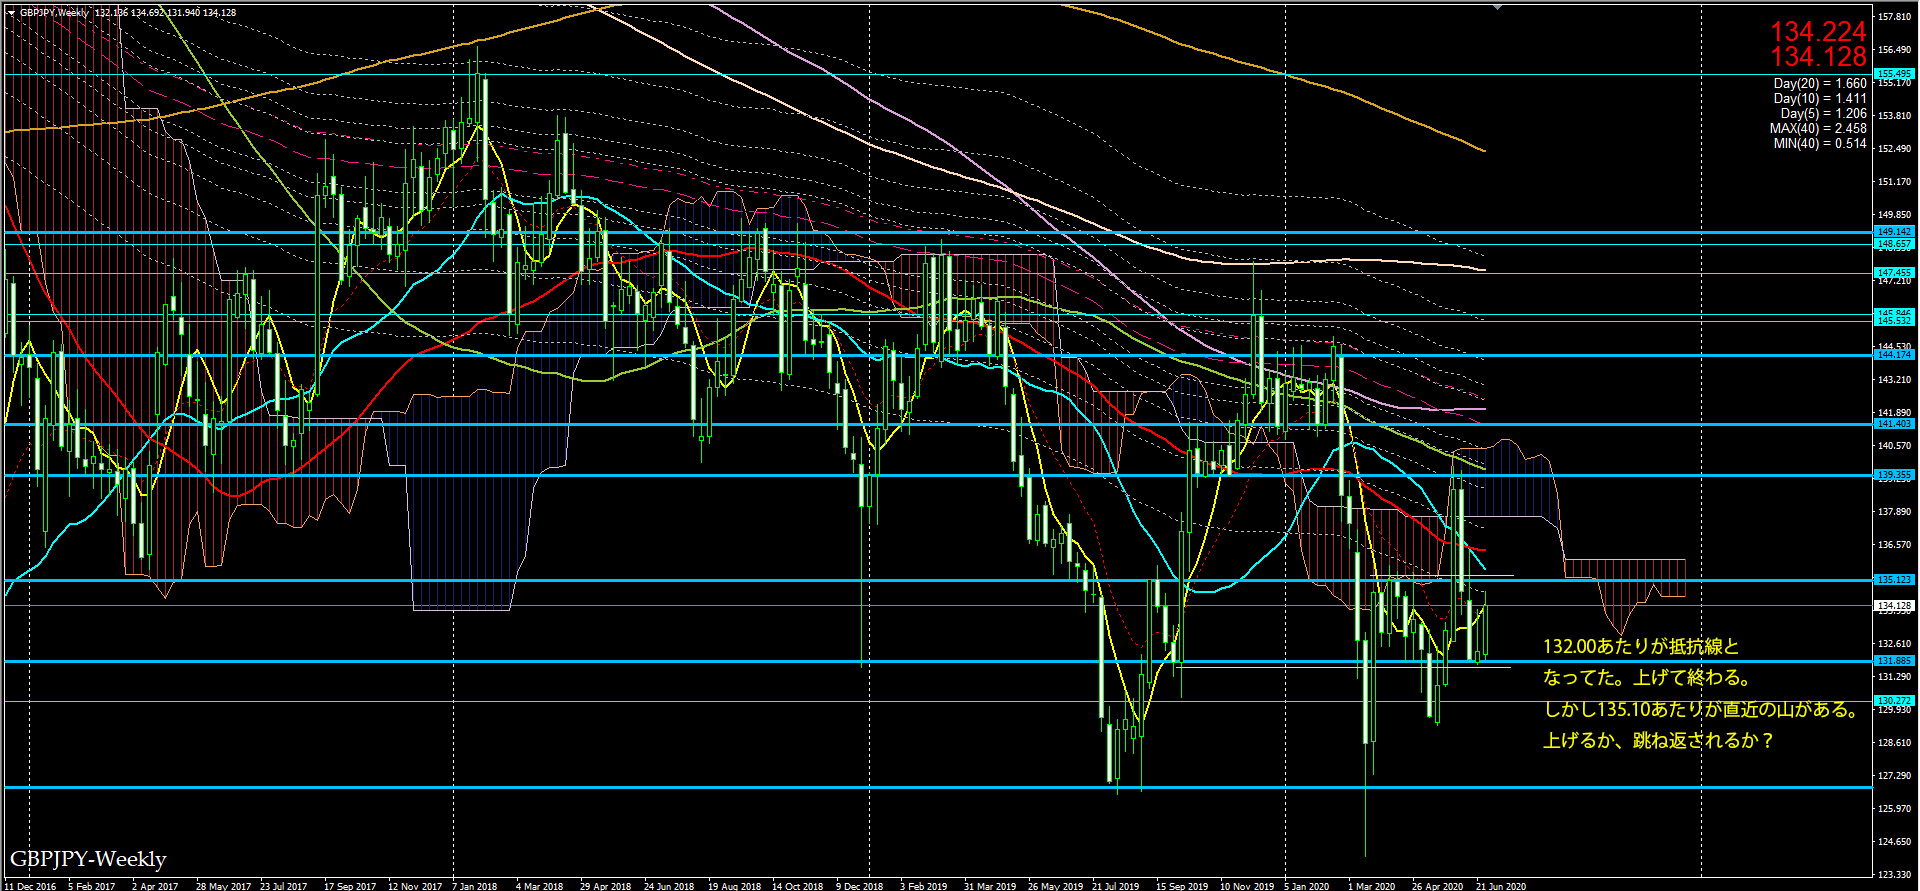Click the 128.610 price axis label
The image size is (1920, 891).
pyautogui.click(x=1895, y=743)
